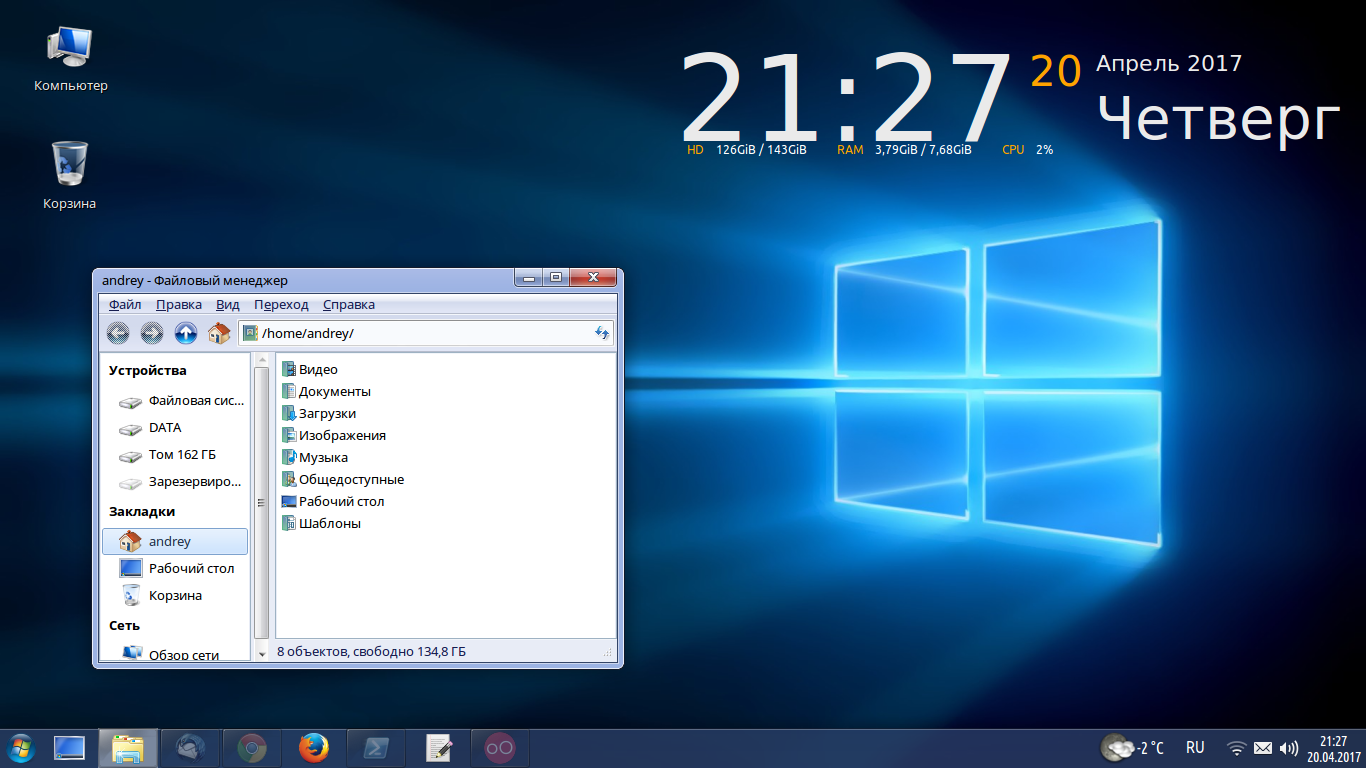Screen dimensions: 1366x768
Task: Select the Рабочий стол folder in file list
Action: point(333,502)
